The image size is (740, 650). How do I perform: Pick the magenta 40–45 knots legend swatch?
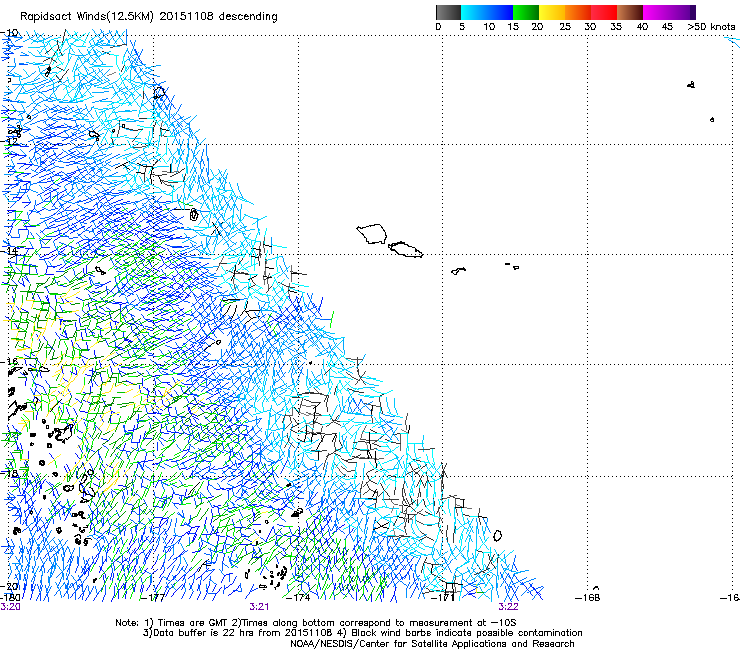point(656,12)
